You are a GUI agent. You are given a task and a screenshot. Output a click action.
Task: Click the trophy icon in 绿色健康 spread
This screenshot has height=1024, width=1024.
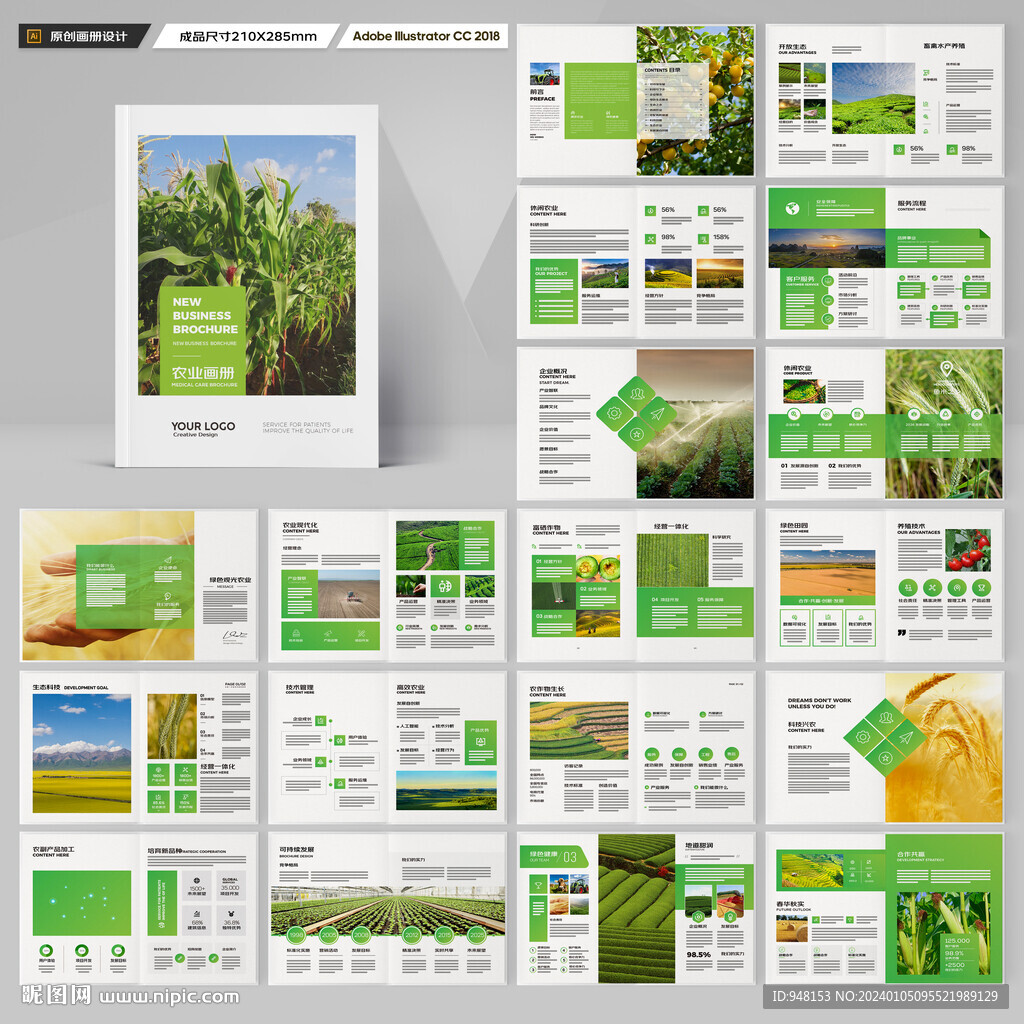point(538,886)
